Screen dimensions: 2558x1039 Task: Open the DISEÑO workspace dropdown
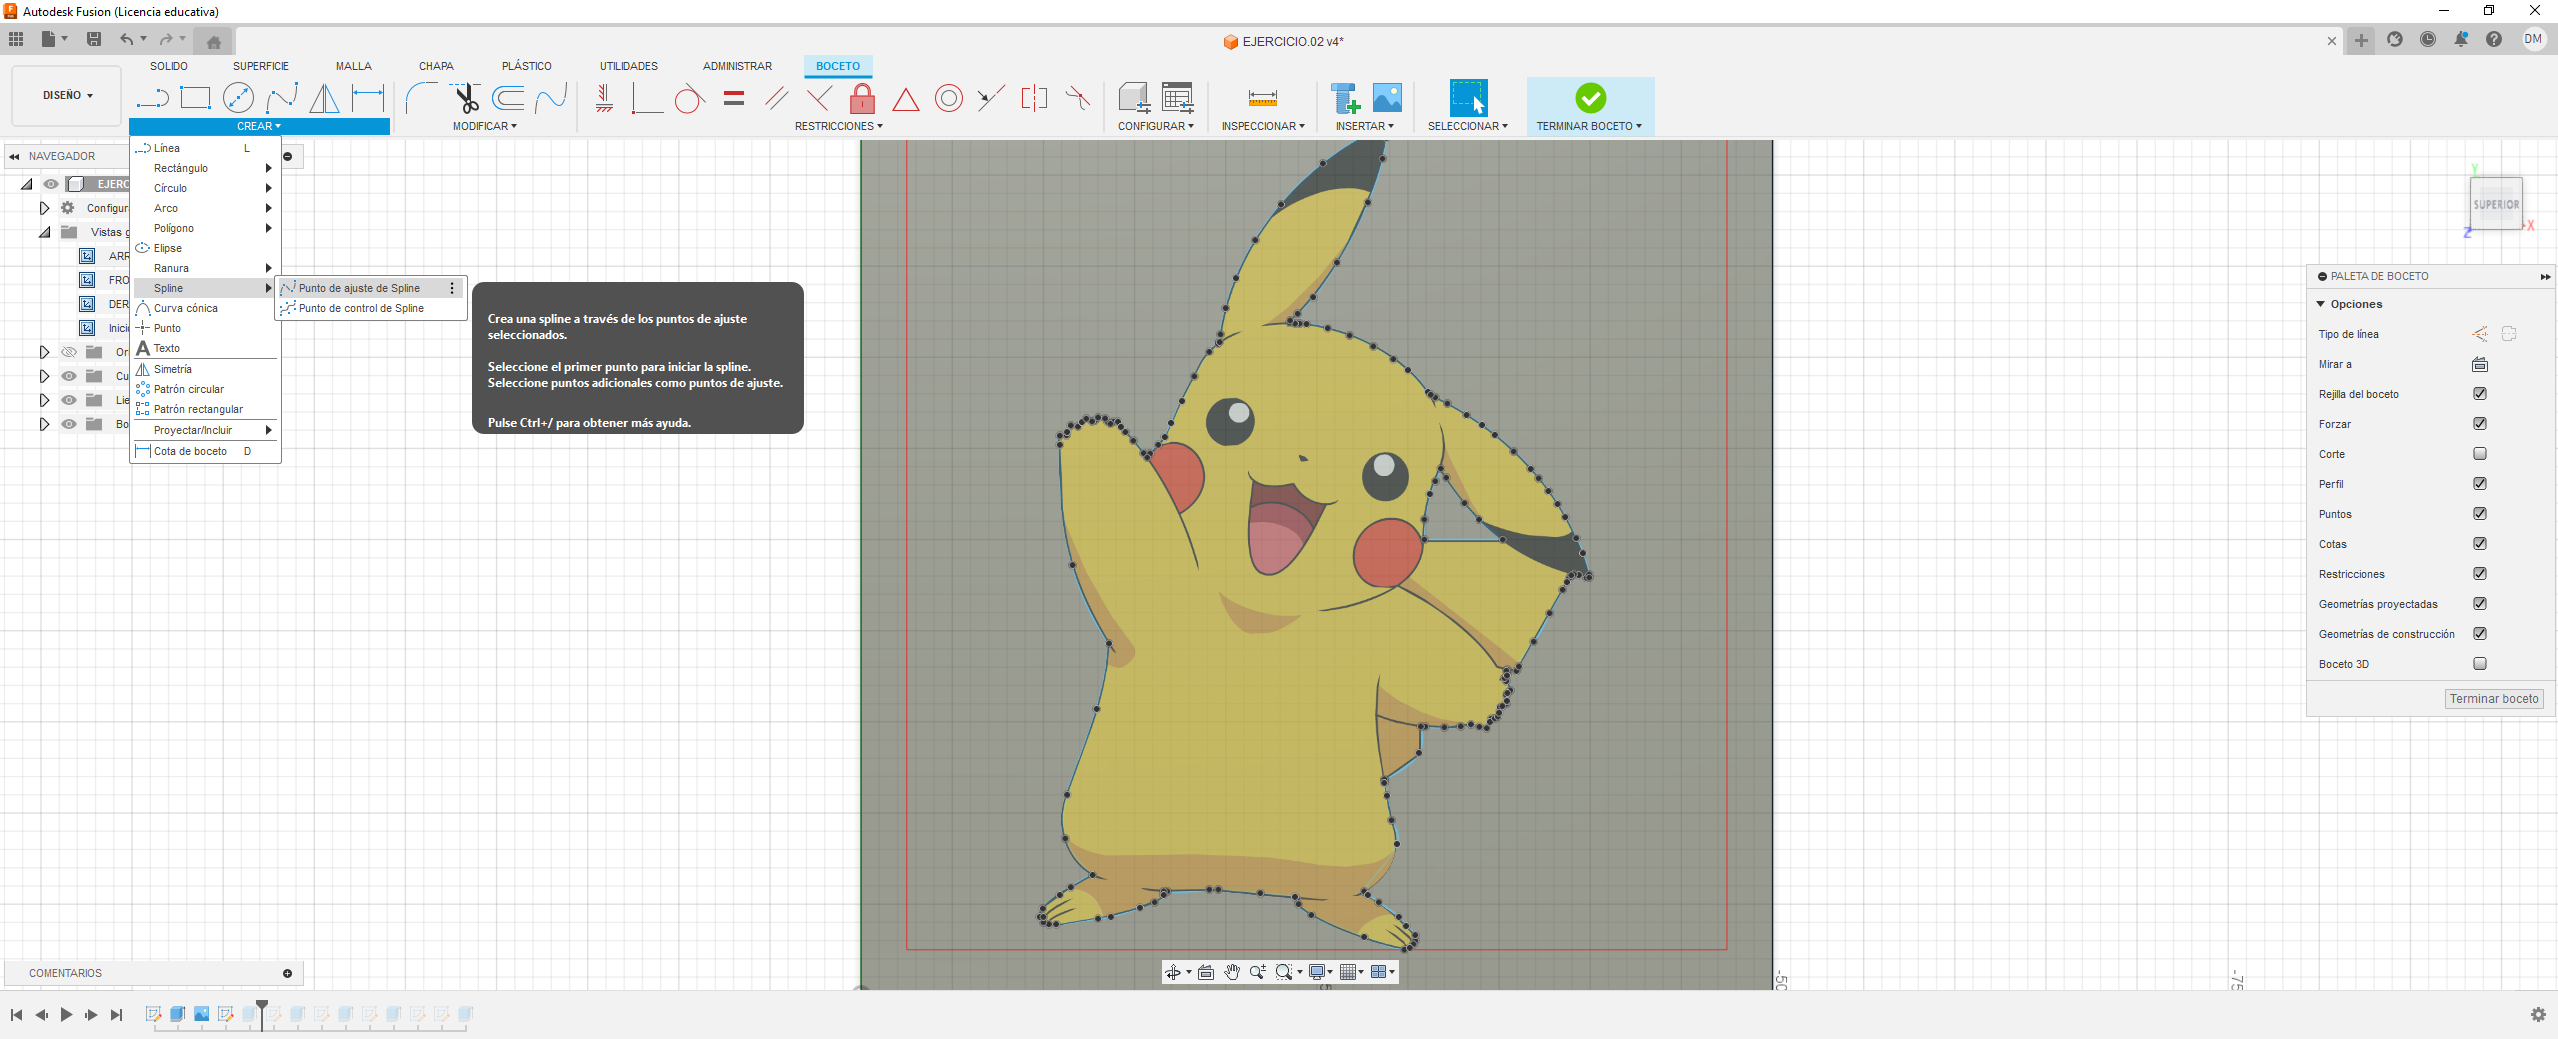pyautogui.click(x=67, y=96)
